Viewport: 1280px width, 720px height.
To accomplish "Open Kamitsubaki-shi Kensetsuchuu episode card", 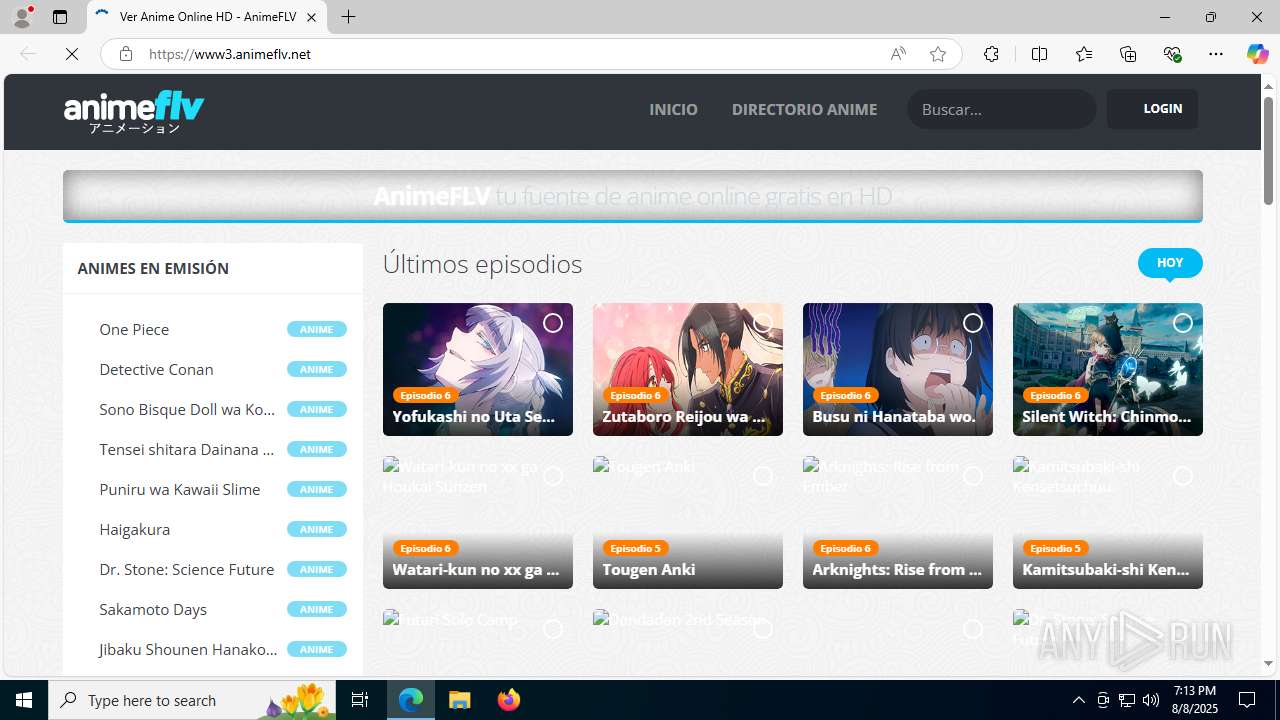I will 1108,523.
